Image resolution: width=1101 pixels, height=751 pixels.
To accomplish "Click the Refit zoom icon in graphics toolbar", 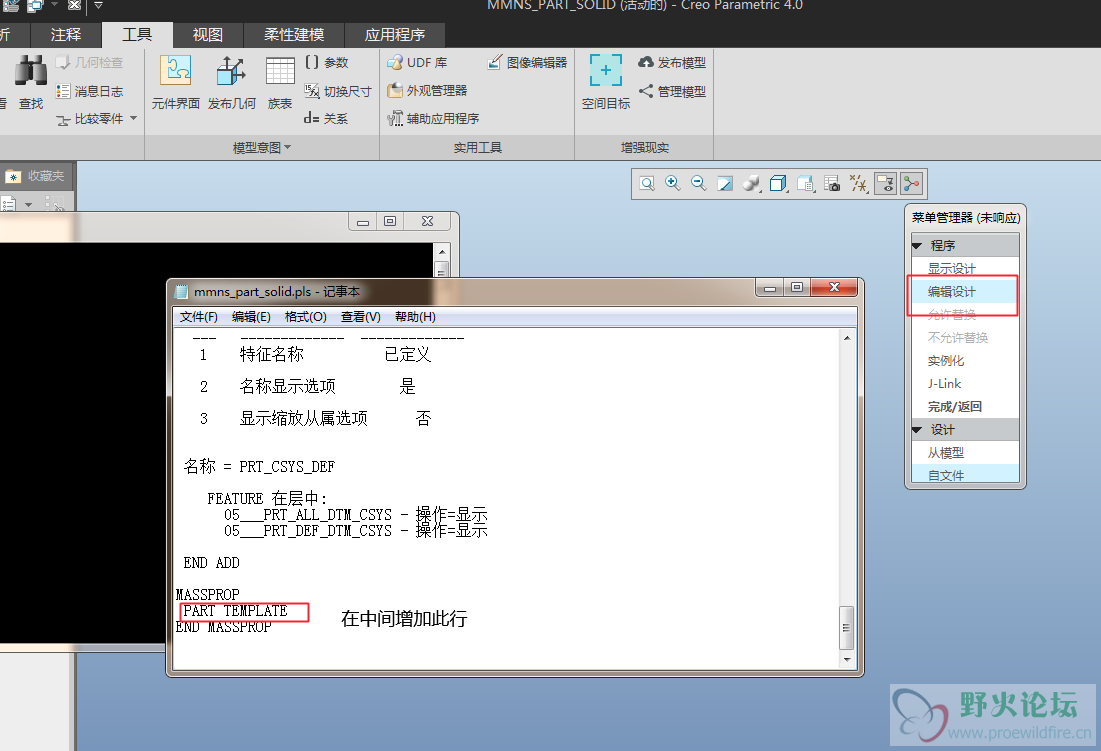I will (647, 184).
